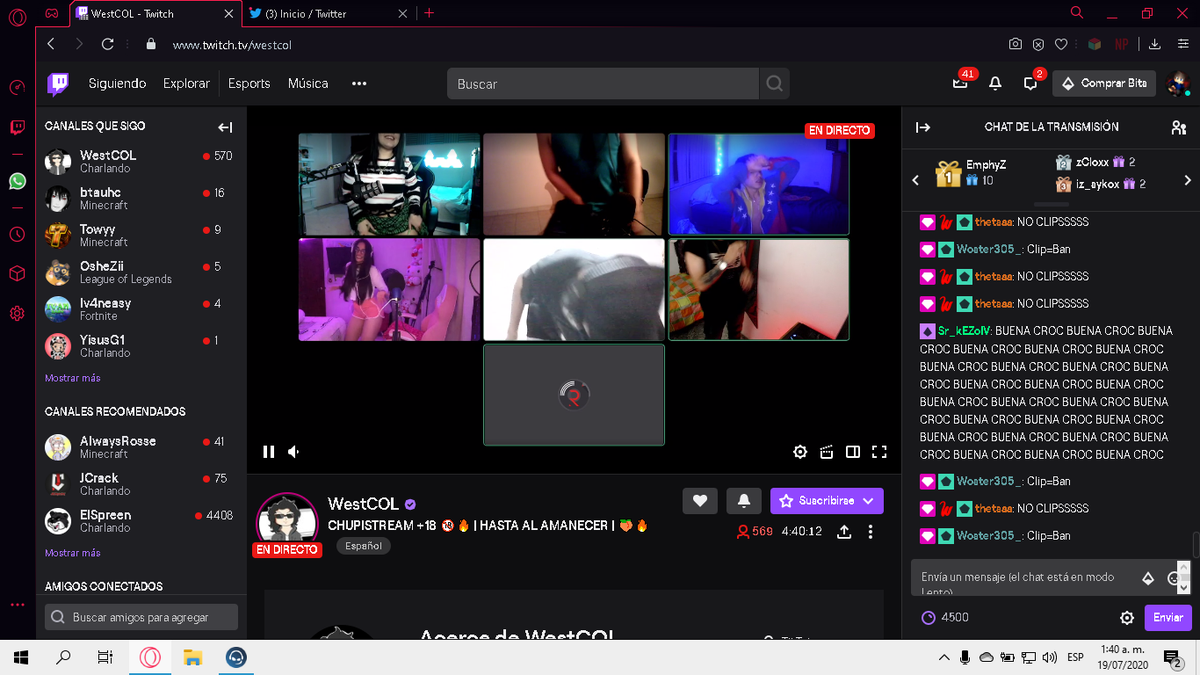This screenshot has width=1200, height=675.
Task: Open stream three-dot options menu
Action: (871, 532)
